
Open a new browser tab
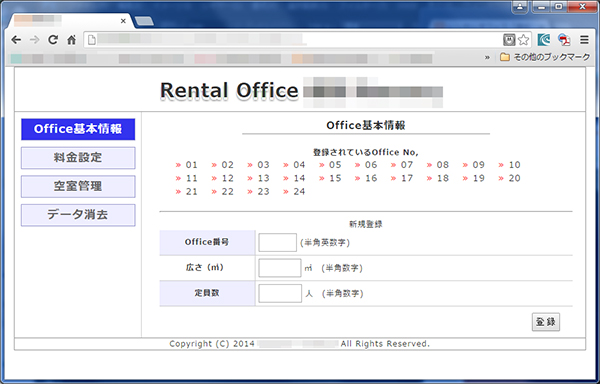(x=144, y=21)
